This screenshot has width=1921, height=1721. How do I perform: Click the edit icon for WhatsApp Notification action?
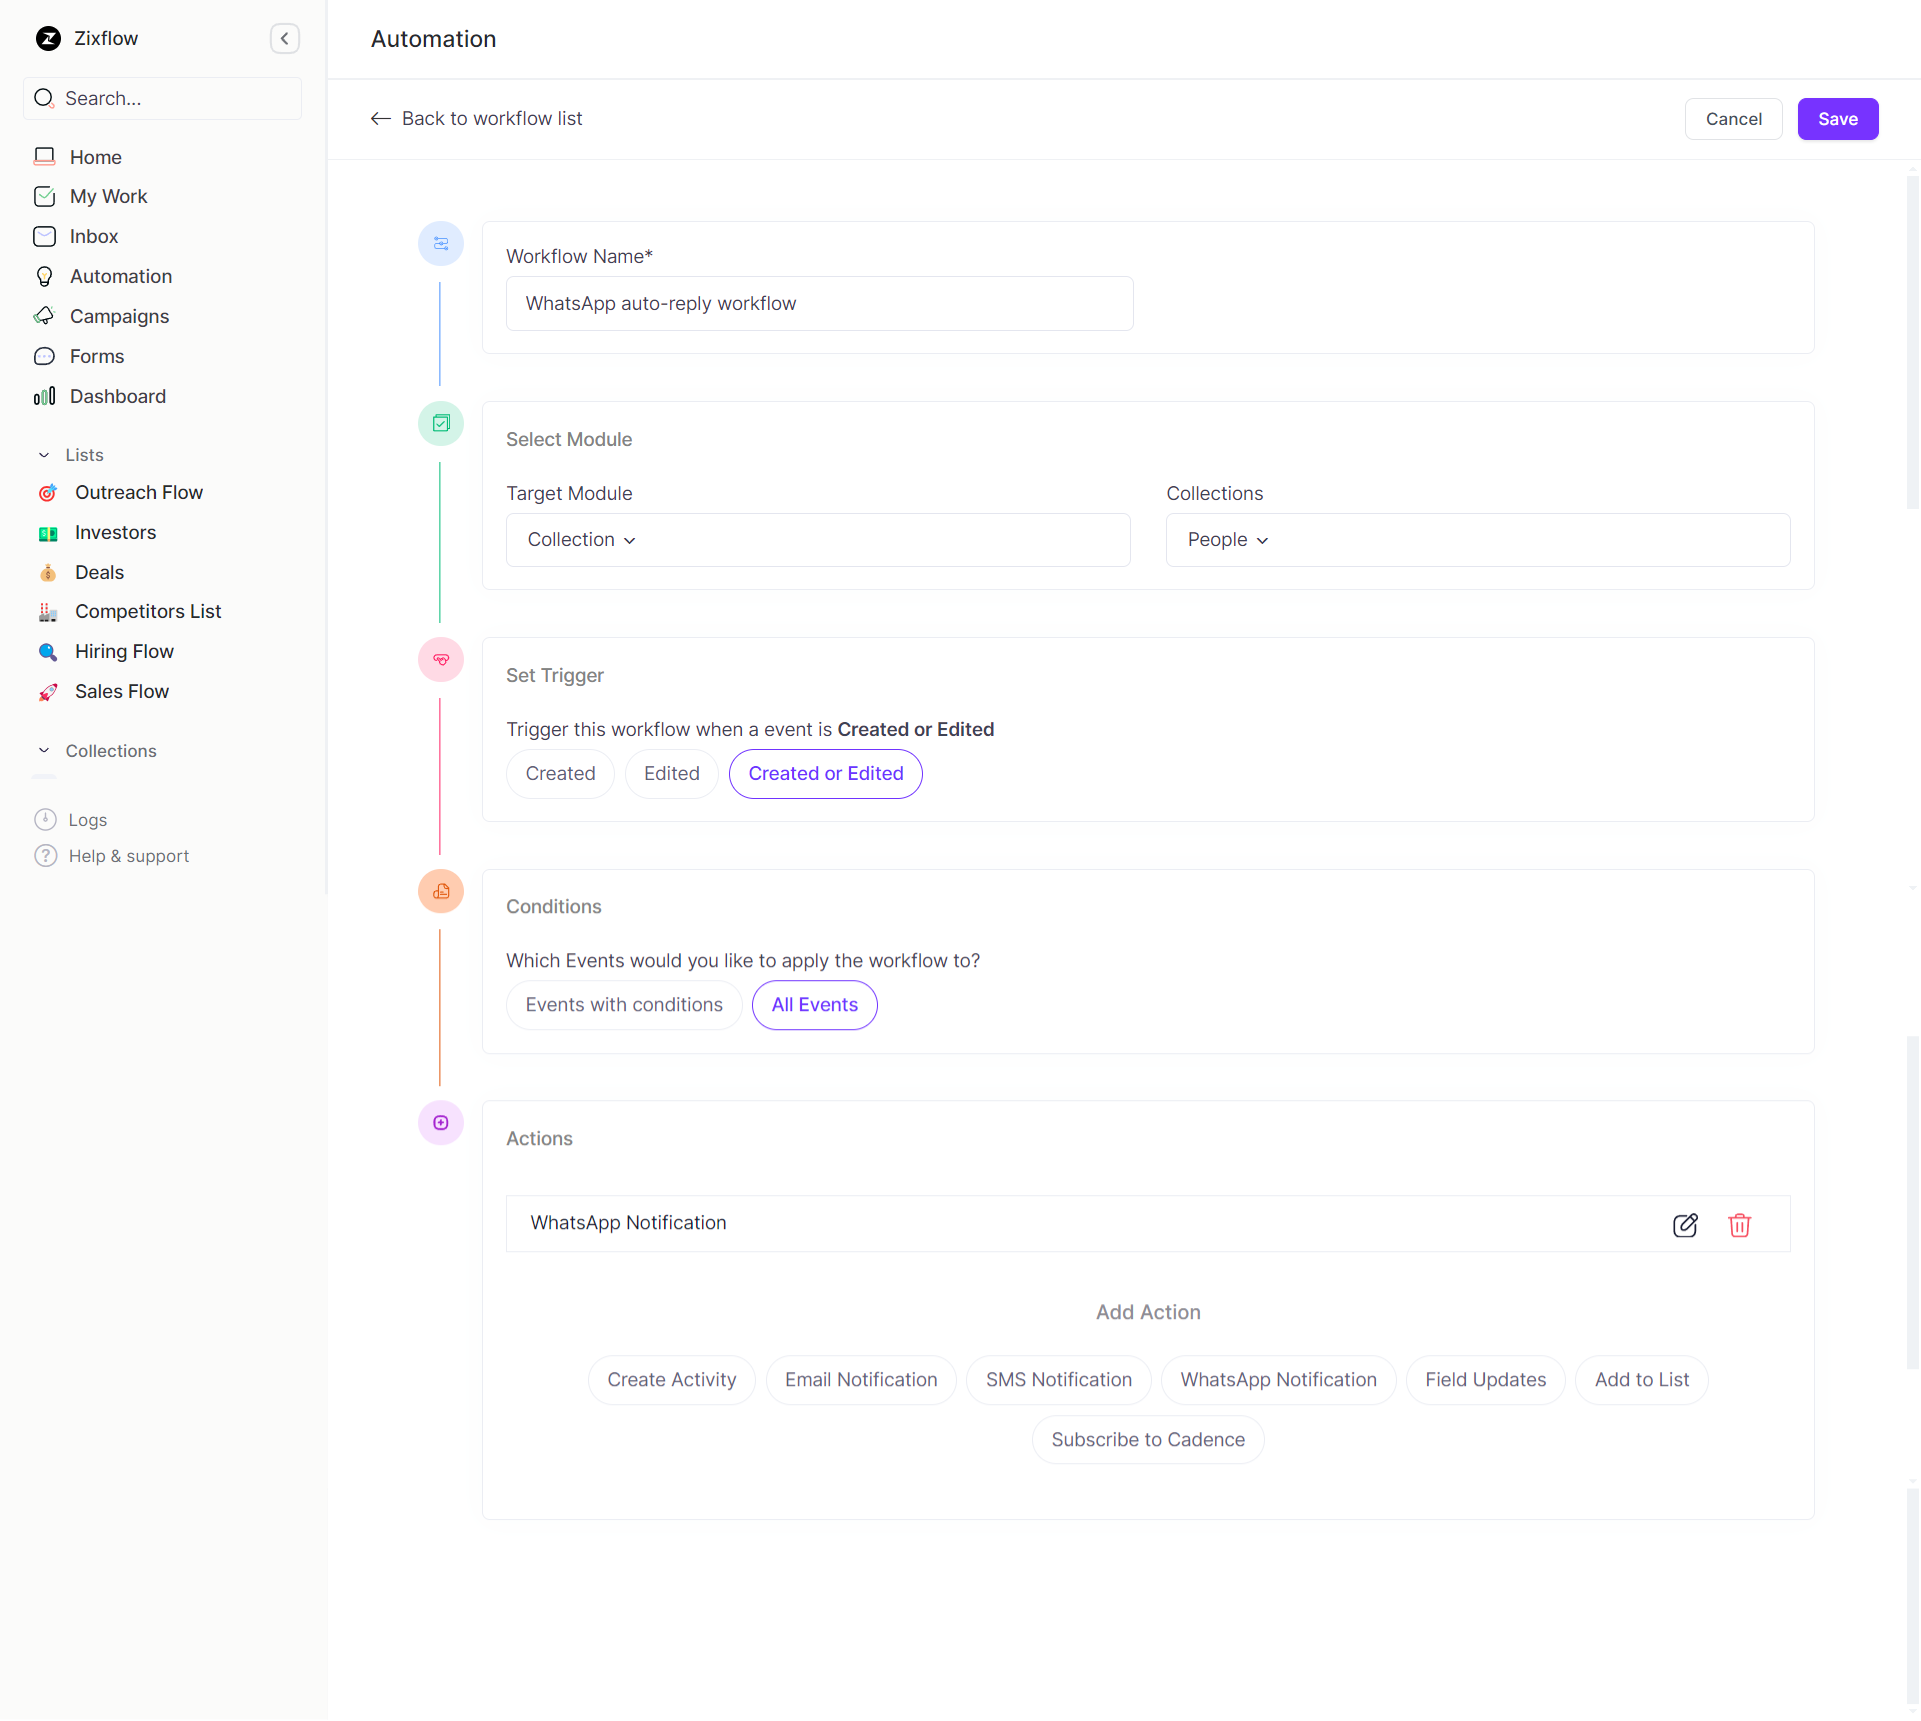pos(1685,1225)
